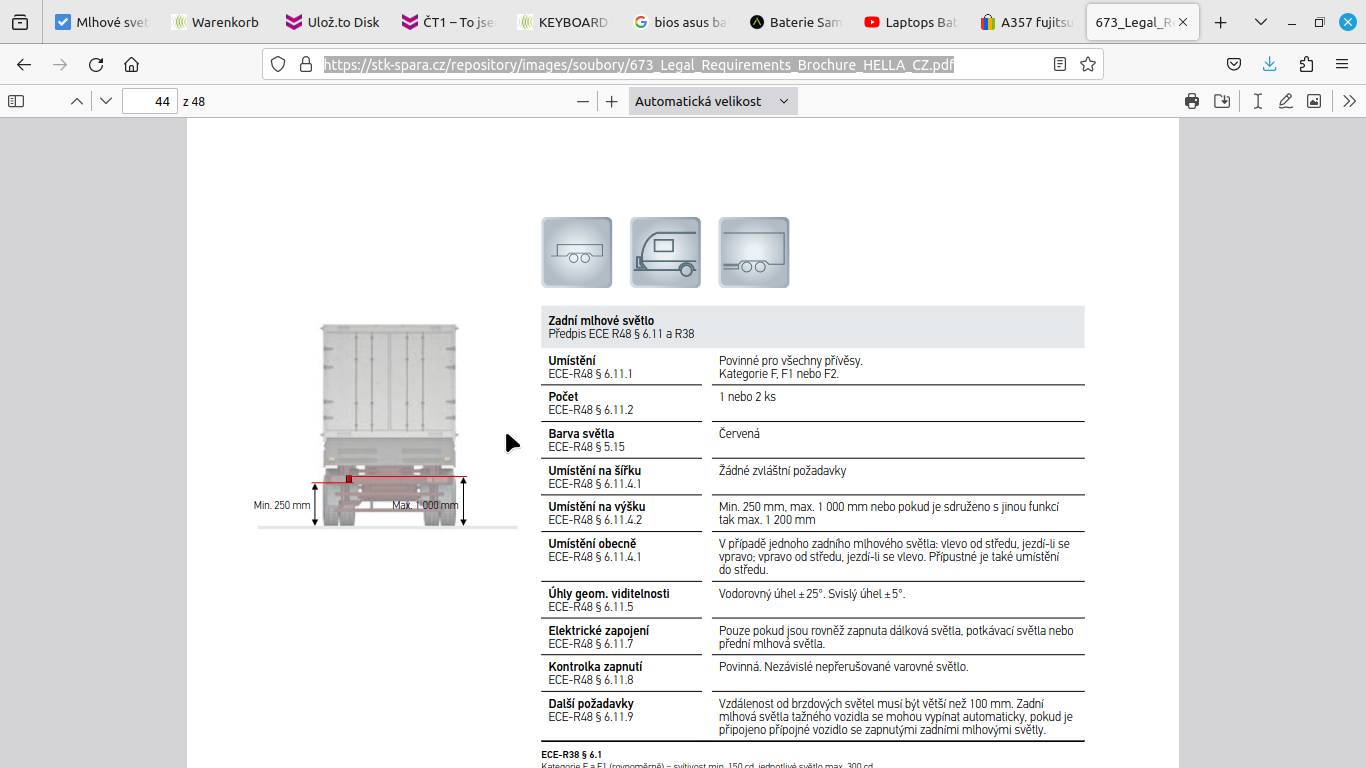Click the tandem-axle box trailer icon
Viewport: 1366px width, 768px height.
point(754,252)
